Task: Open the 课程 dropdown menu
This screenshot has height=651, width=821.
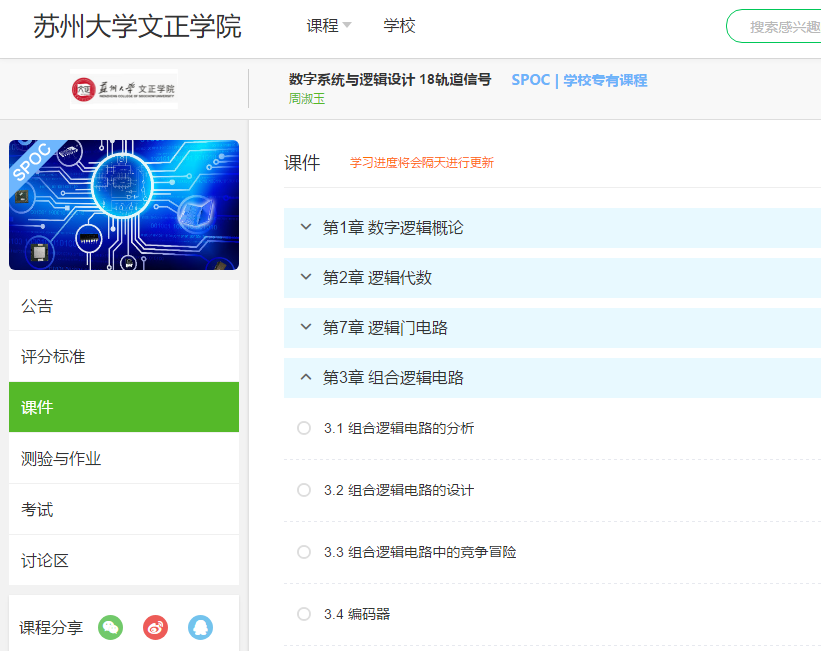Action: (329, 26)
